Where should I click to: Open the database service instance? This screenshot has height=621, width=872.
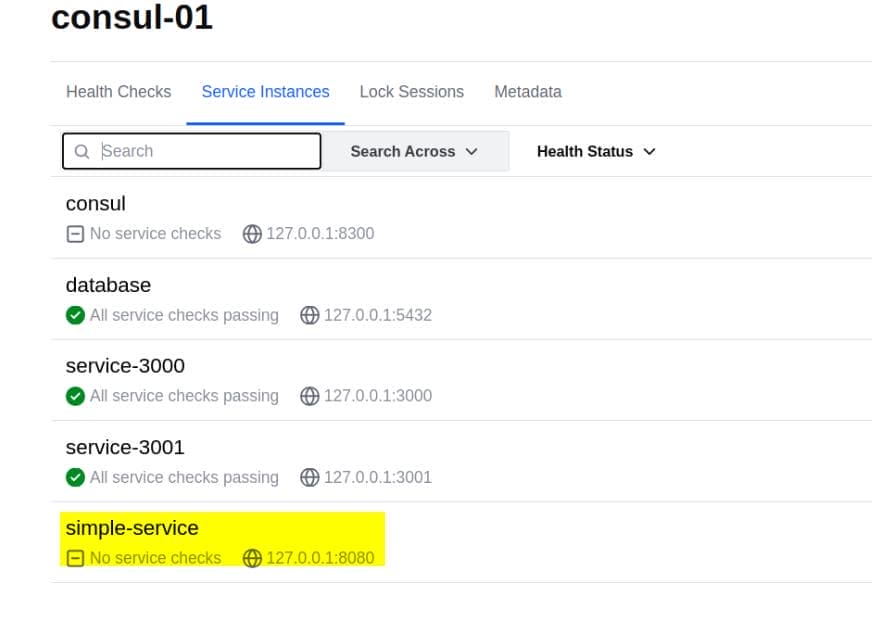click(108, 285)
